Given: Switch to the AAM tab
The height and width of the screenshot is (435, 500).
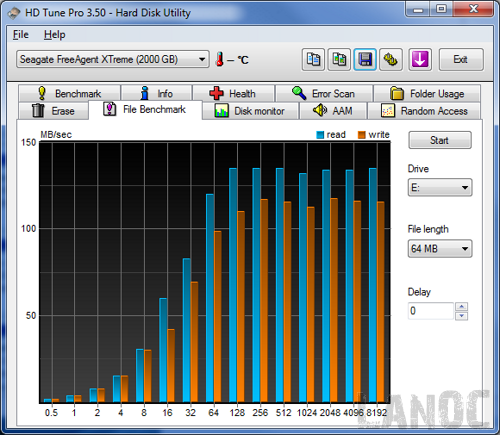Looking at the screenshot, I should (x=333, y=111).
